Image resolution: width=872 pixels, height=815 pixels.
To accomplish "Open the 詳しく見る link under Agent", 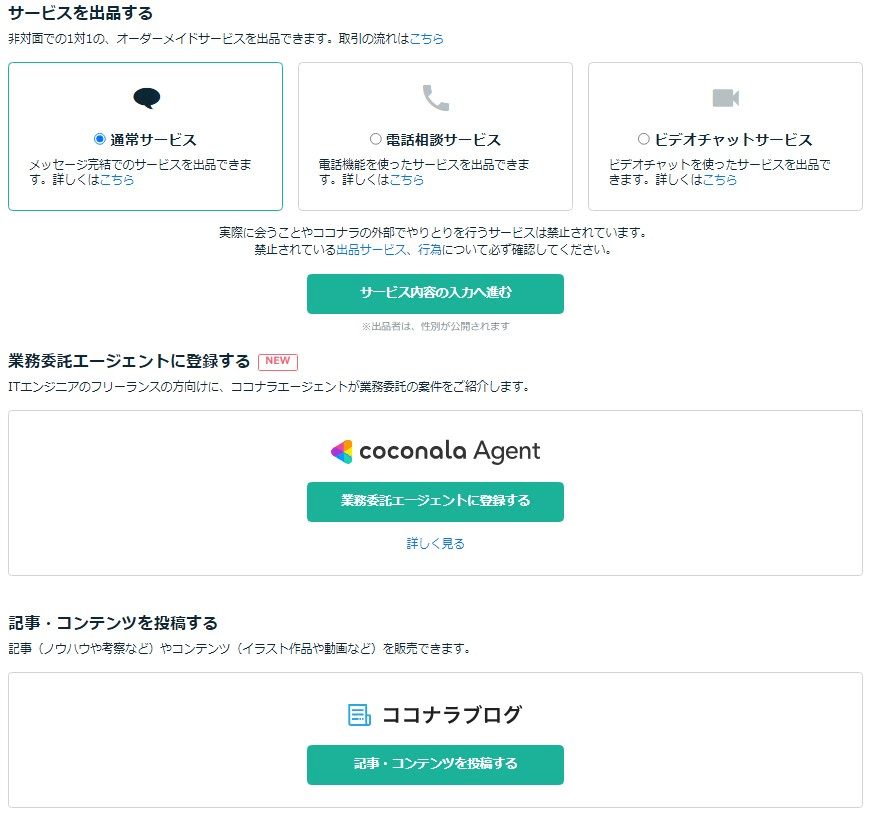I will coord(435,543).
